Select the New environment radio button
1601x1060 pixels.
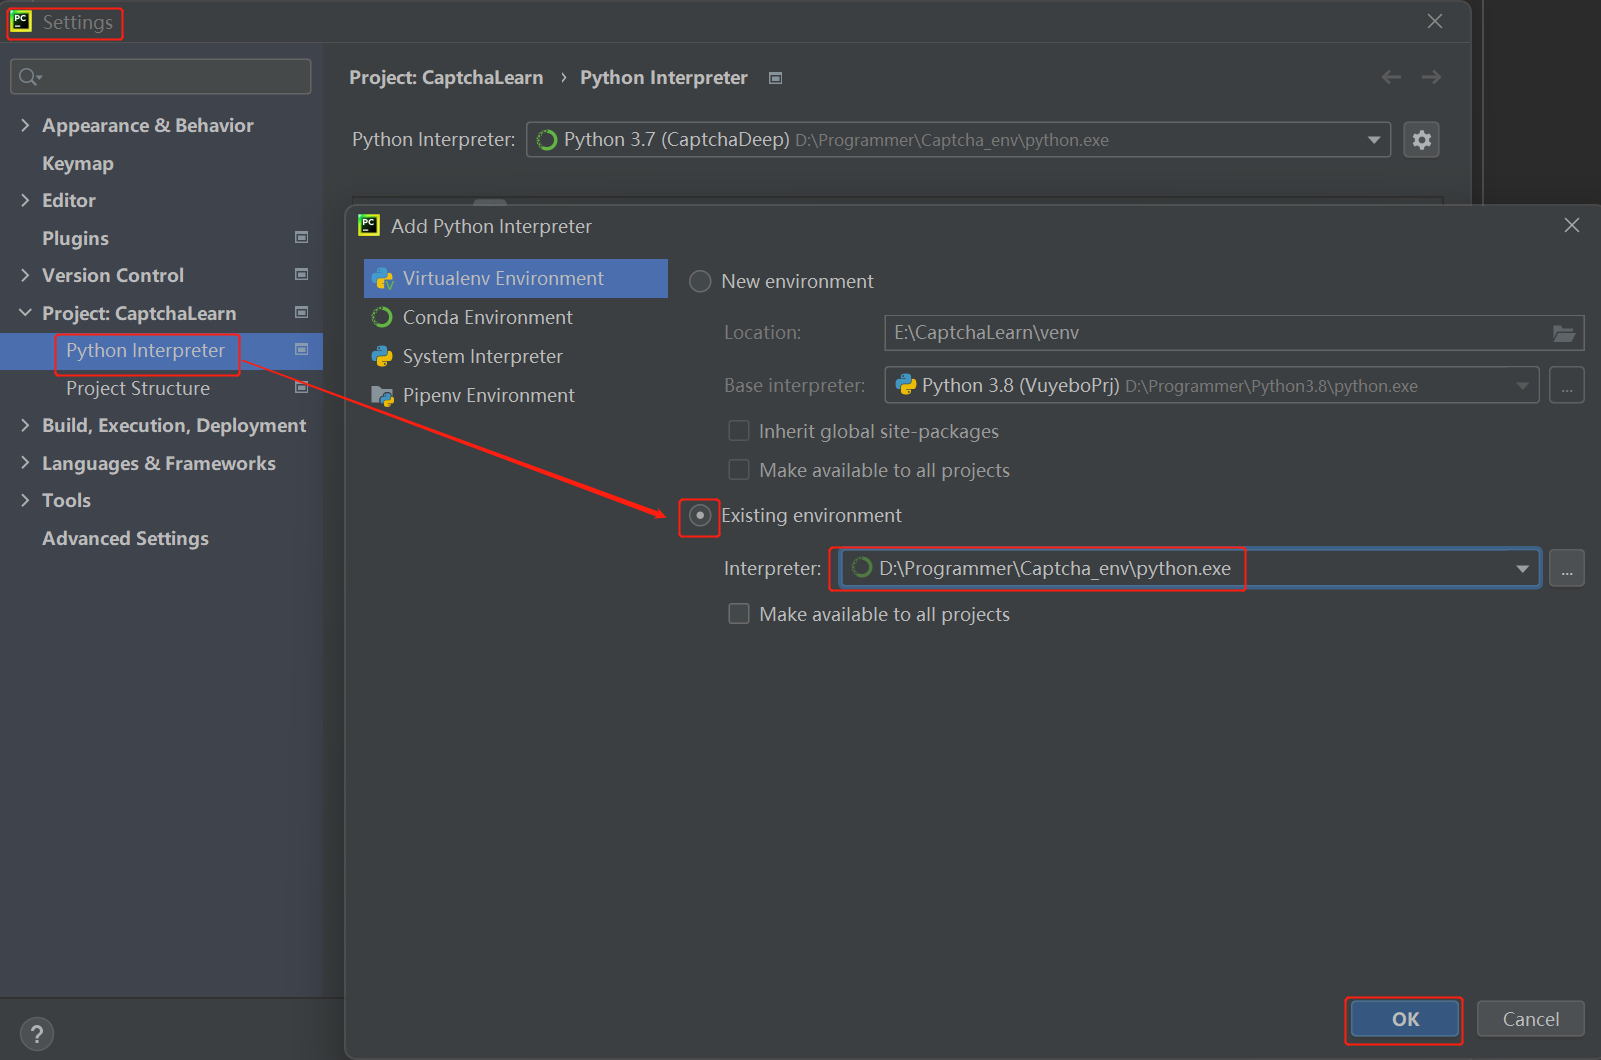pos(700,281)
